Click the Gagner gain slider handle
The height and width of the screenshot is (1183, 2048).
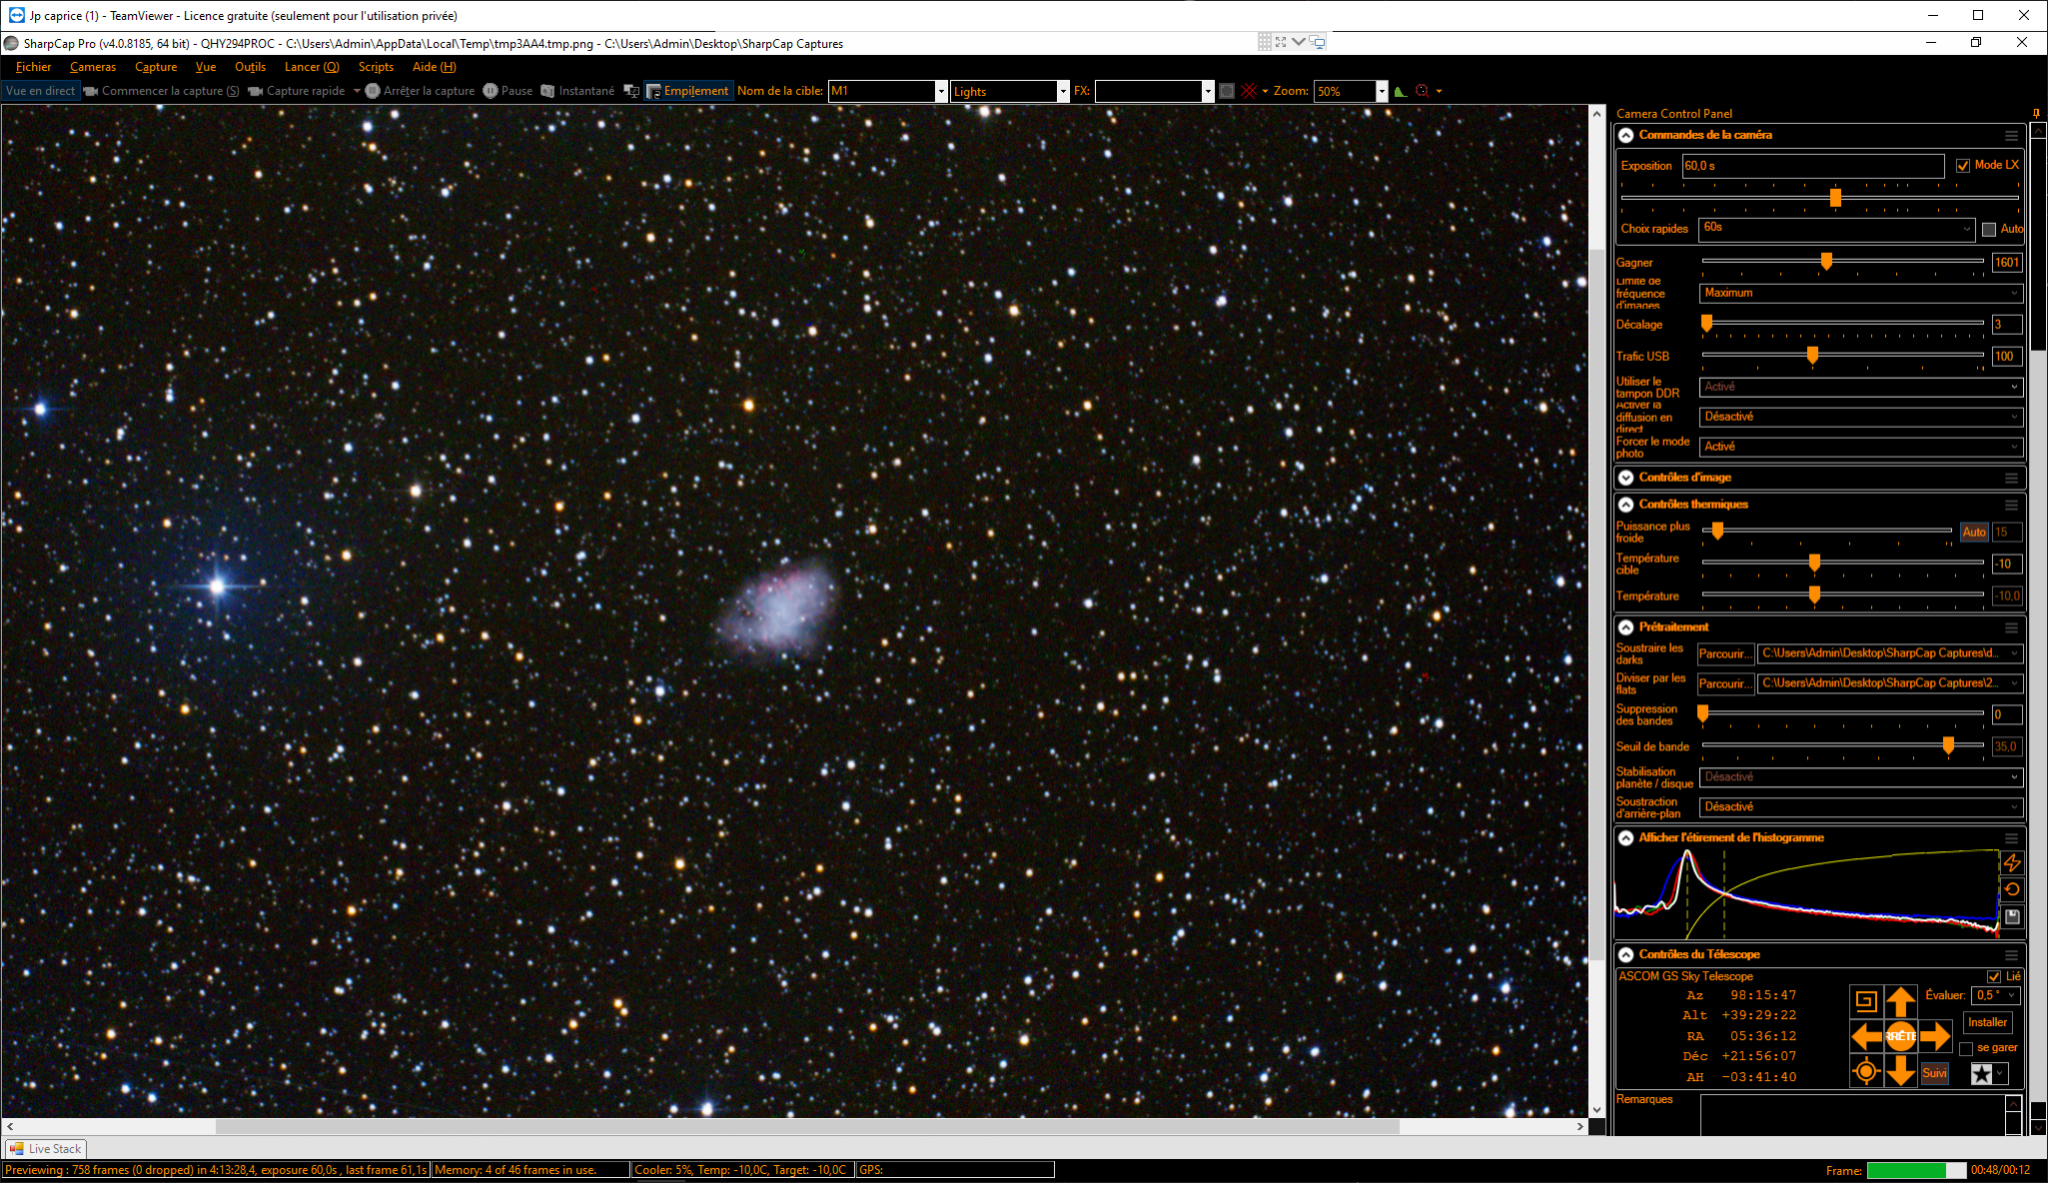coord(1826,261)
